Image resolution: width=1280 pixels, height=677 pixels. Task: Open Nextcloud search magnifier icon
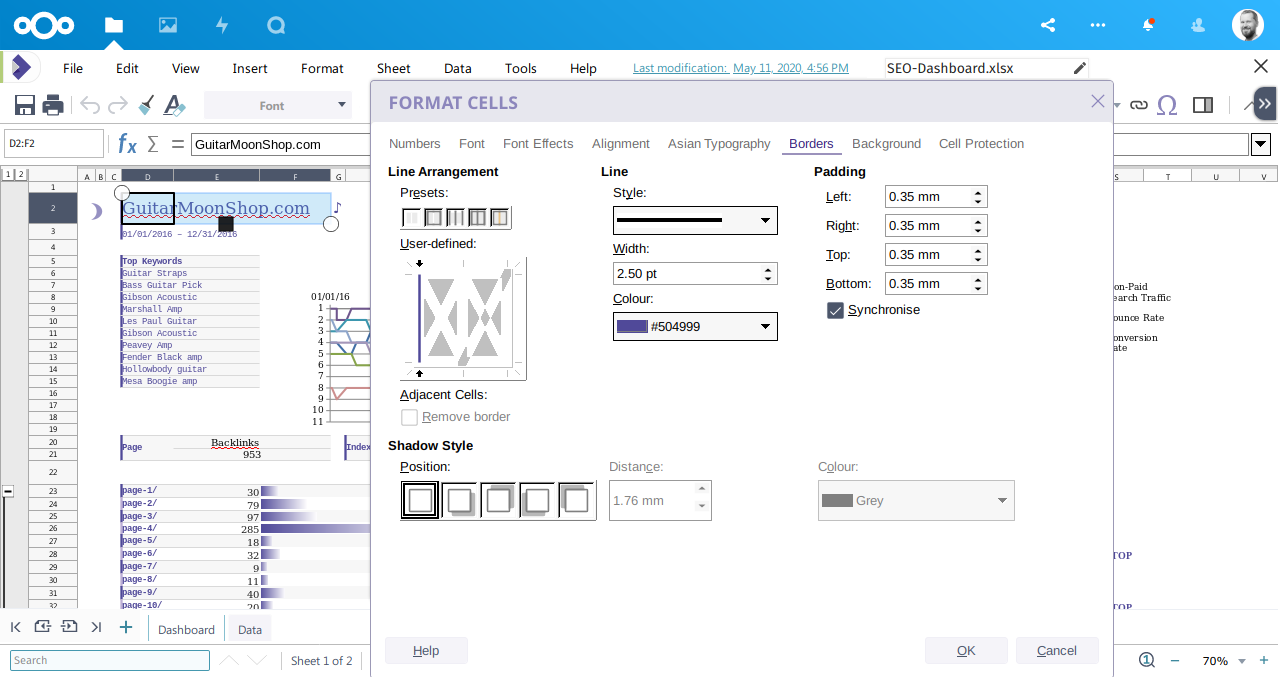point(276,25)
